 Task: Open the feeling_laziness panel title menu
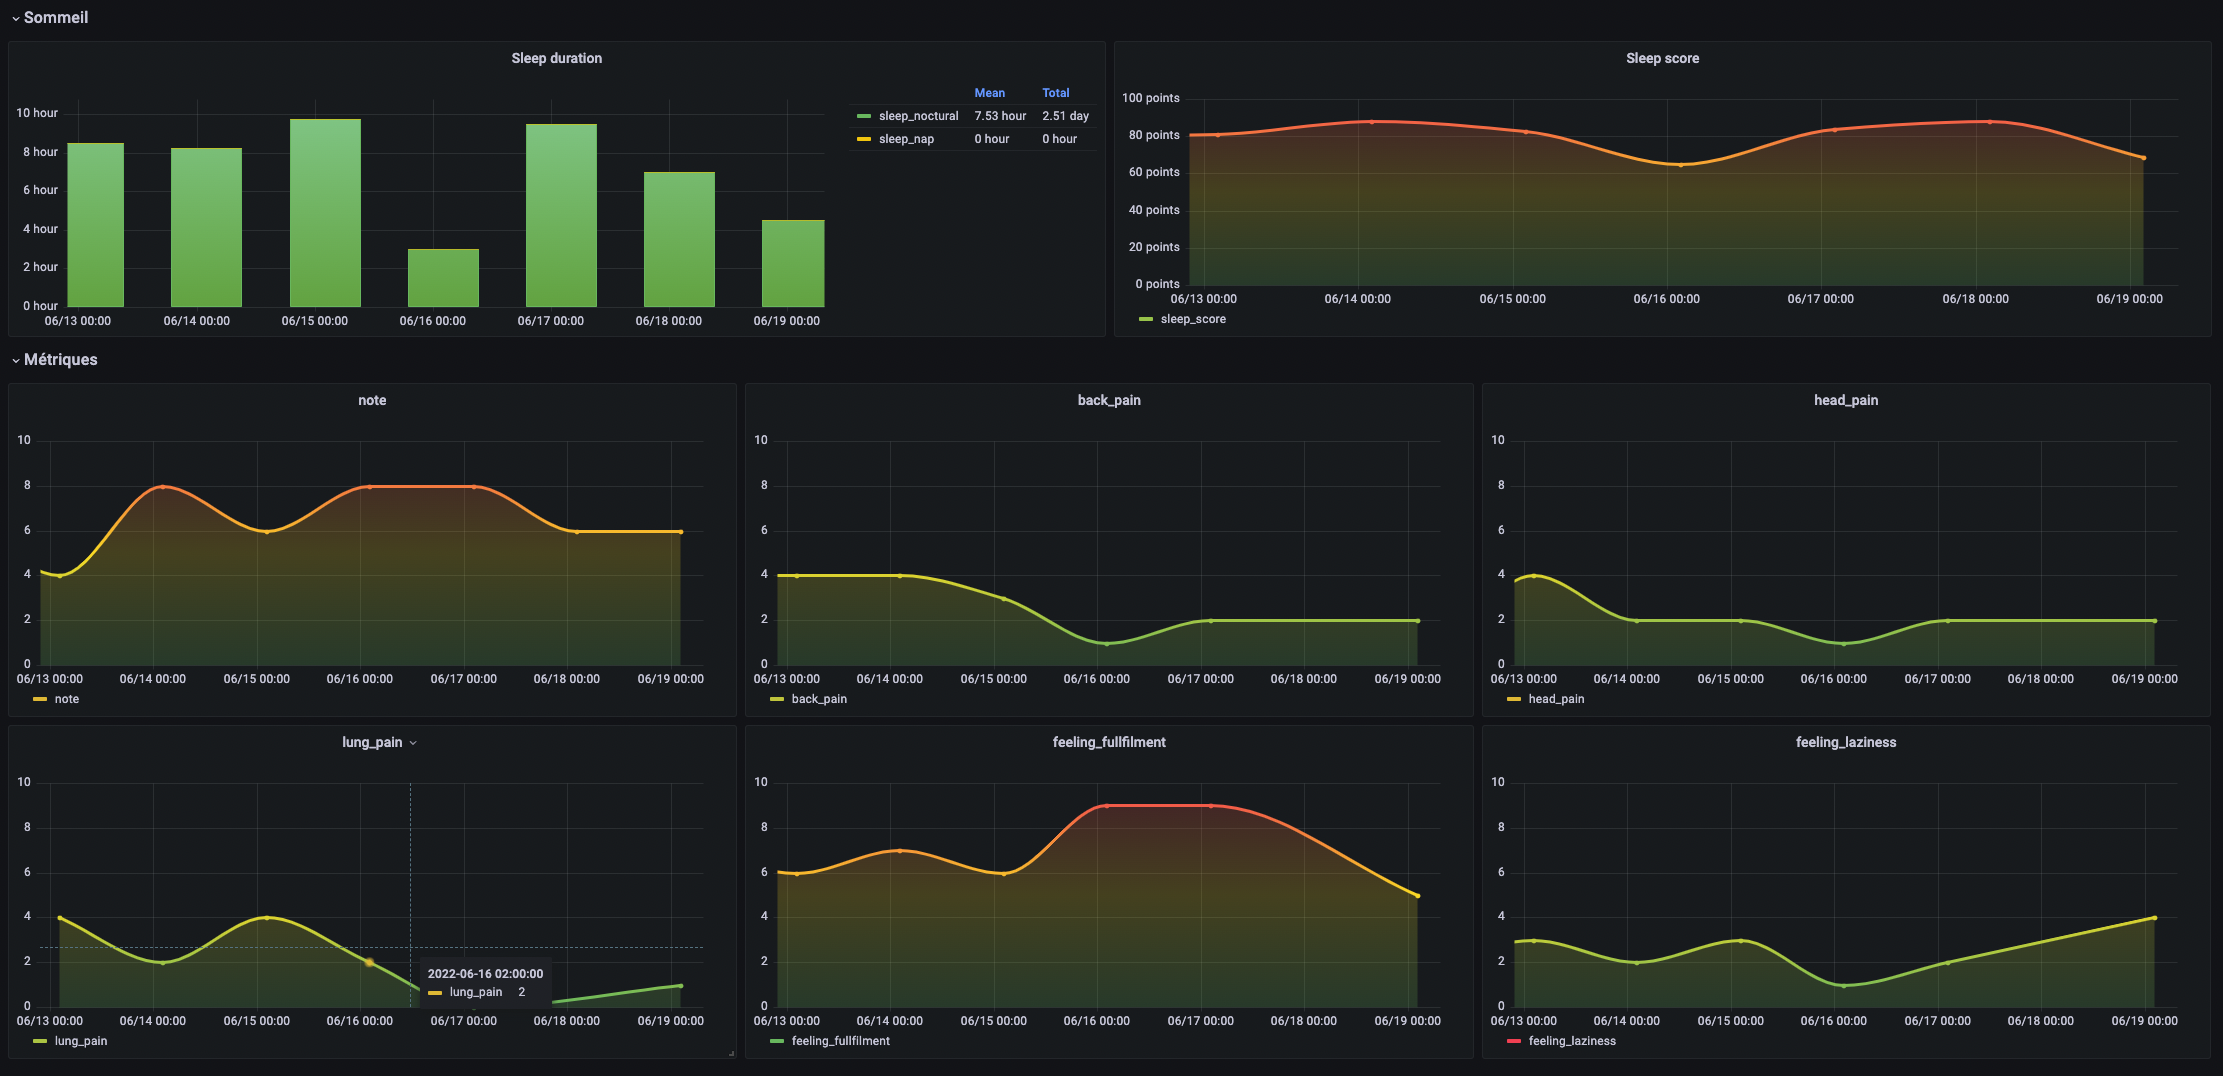point(1846,742)
